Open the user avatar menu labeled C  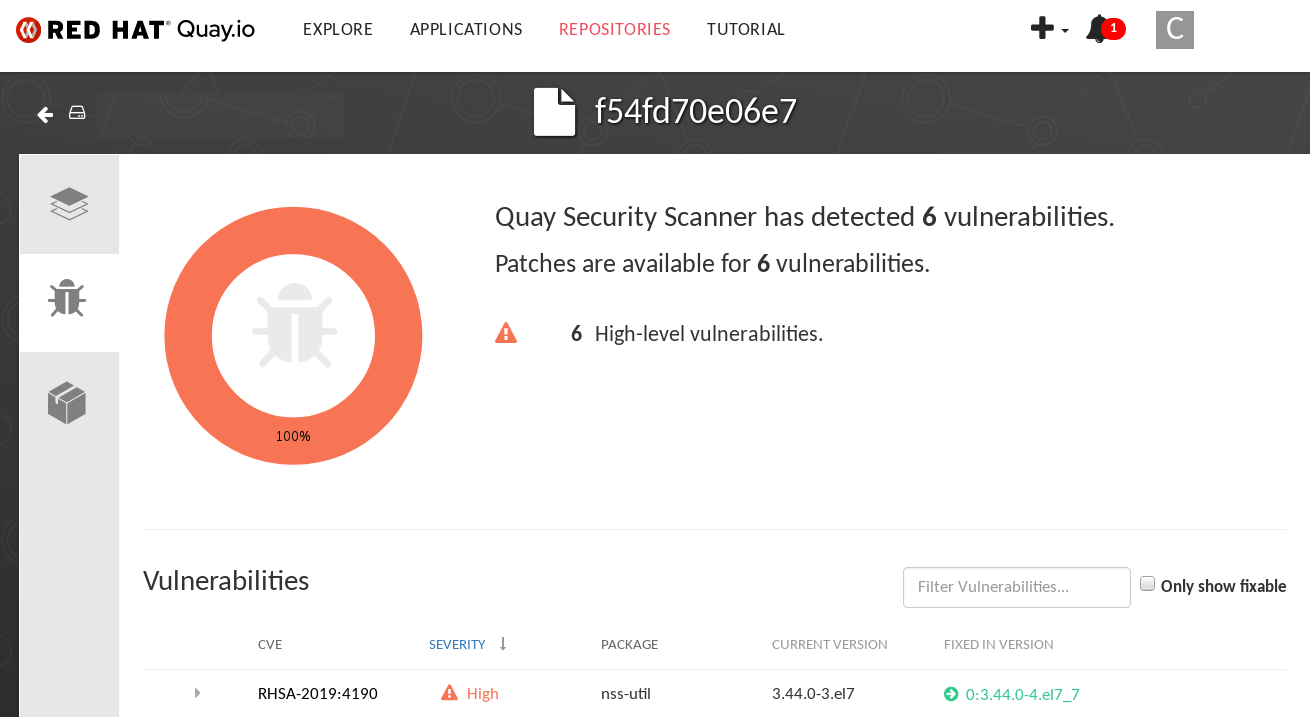[1174, 29]
